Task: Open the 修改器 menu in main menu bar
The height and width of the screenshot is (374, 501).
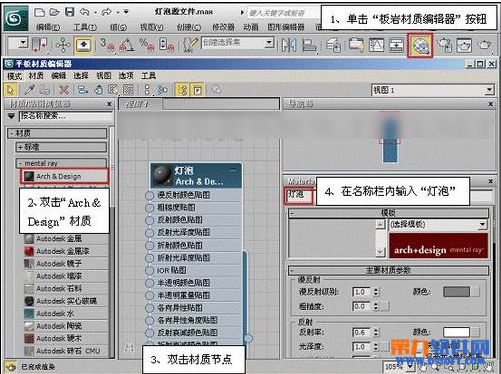Action: coord(223,27)
